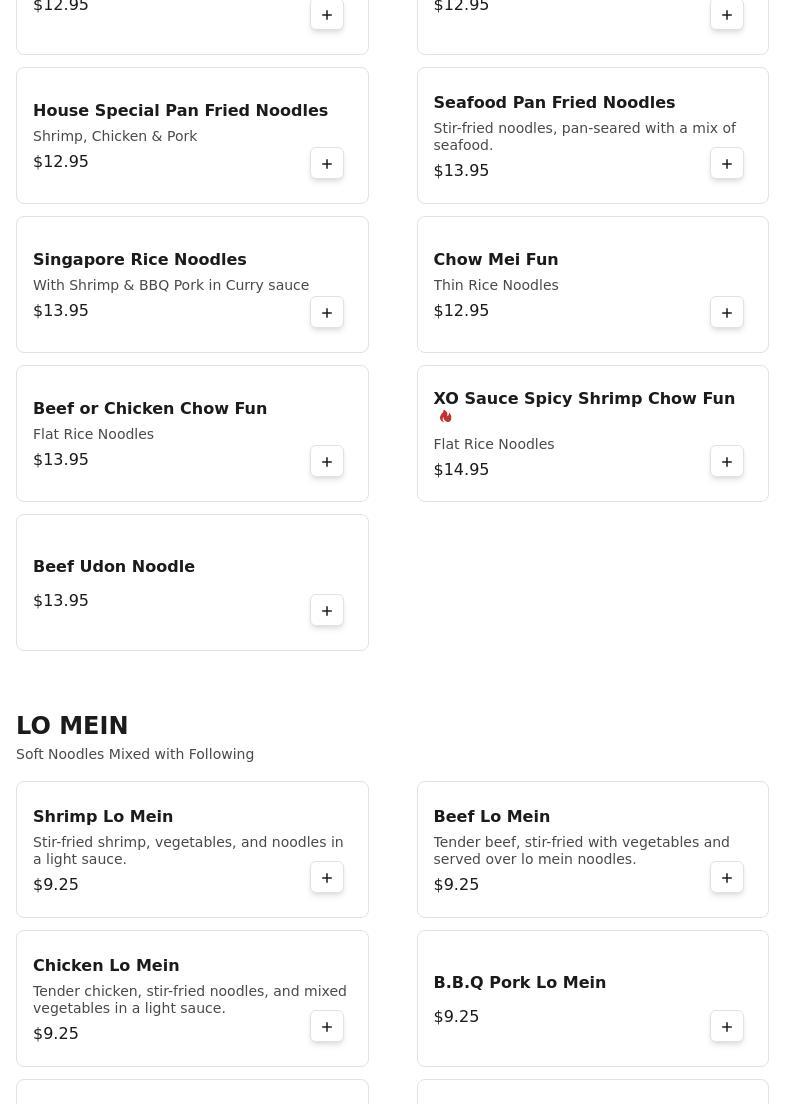The width and height of the screenshot is (785, 1104).
Task: Add XO Sauce Spicy Shrimp Chow Fun
Action: point(727,461)
